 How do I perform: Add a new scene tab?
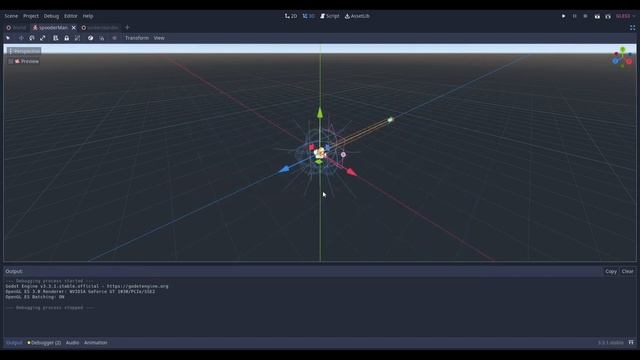pos(127,28)
